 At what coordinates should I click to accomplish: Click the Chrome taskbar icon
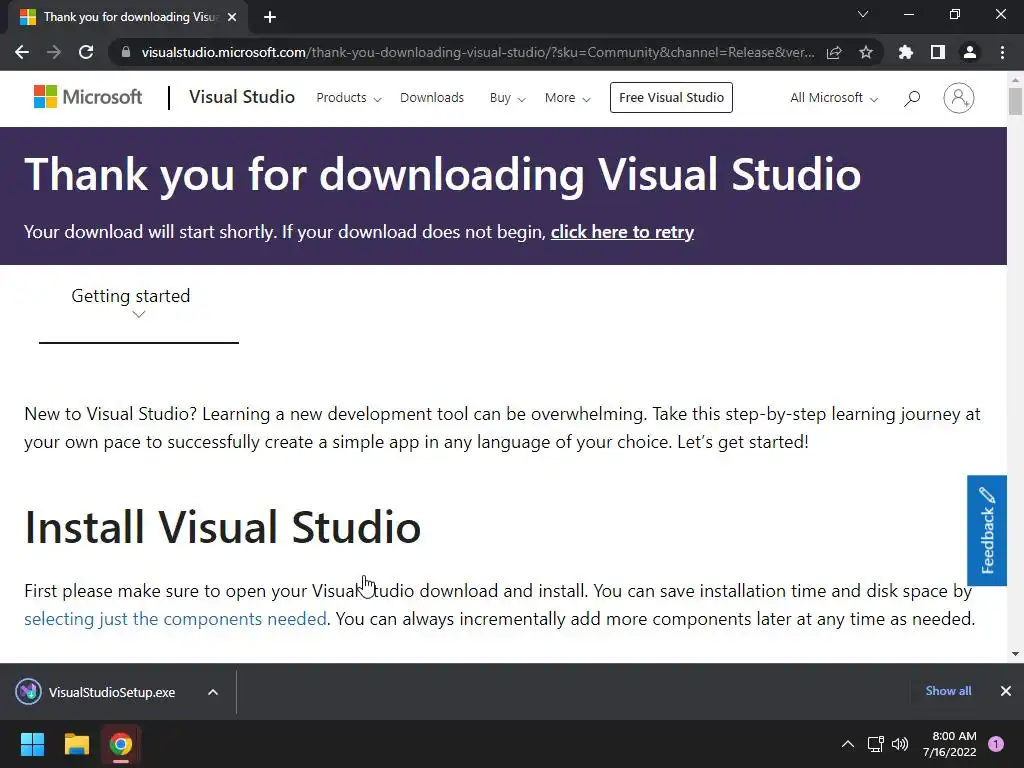pyautogui.click(x=121, y=744)
